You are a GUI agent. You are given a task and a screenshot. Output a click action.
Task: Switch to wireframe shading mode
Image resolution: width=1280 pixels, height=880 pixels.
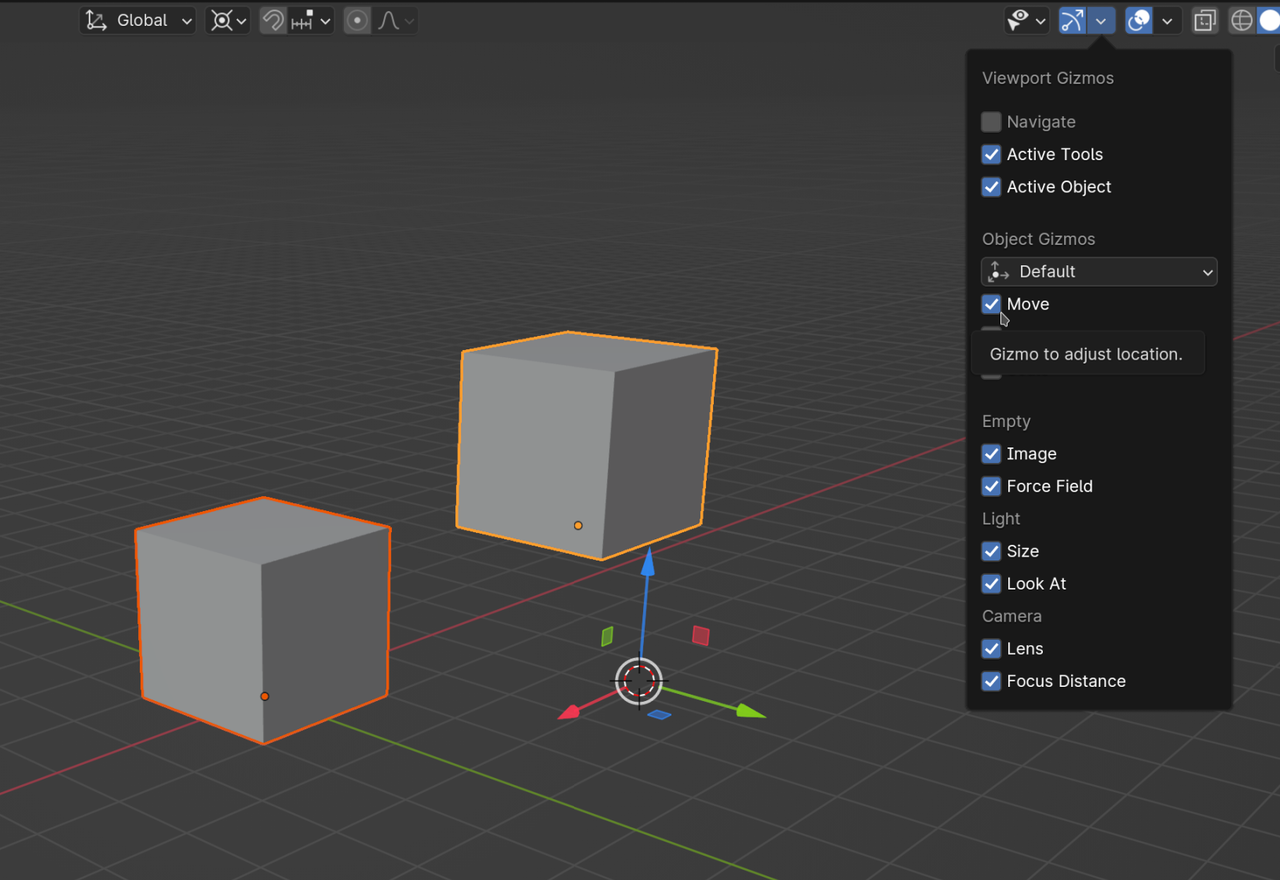click(x=1242, y=21)
